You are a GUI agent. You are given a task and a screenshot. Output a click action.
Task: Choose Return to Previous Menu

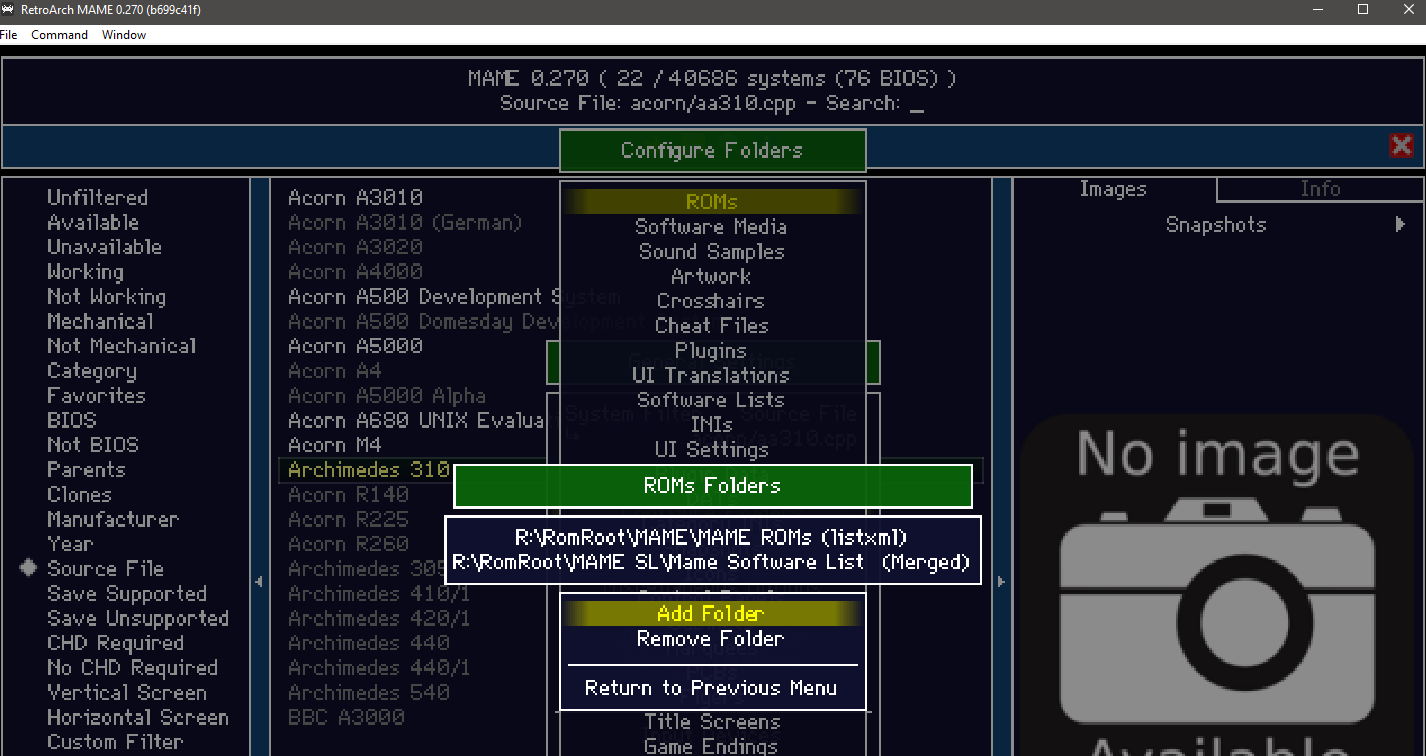[x=711, y=688]
